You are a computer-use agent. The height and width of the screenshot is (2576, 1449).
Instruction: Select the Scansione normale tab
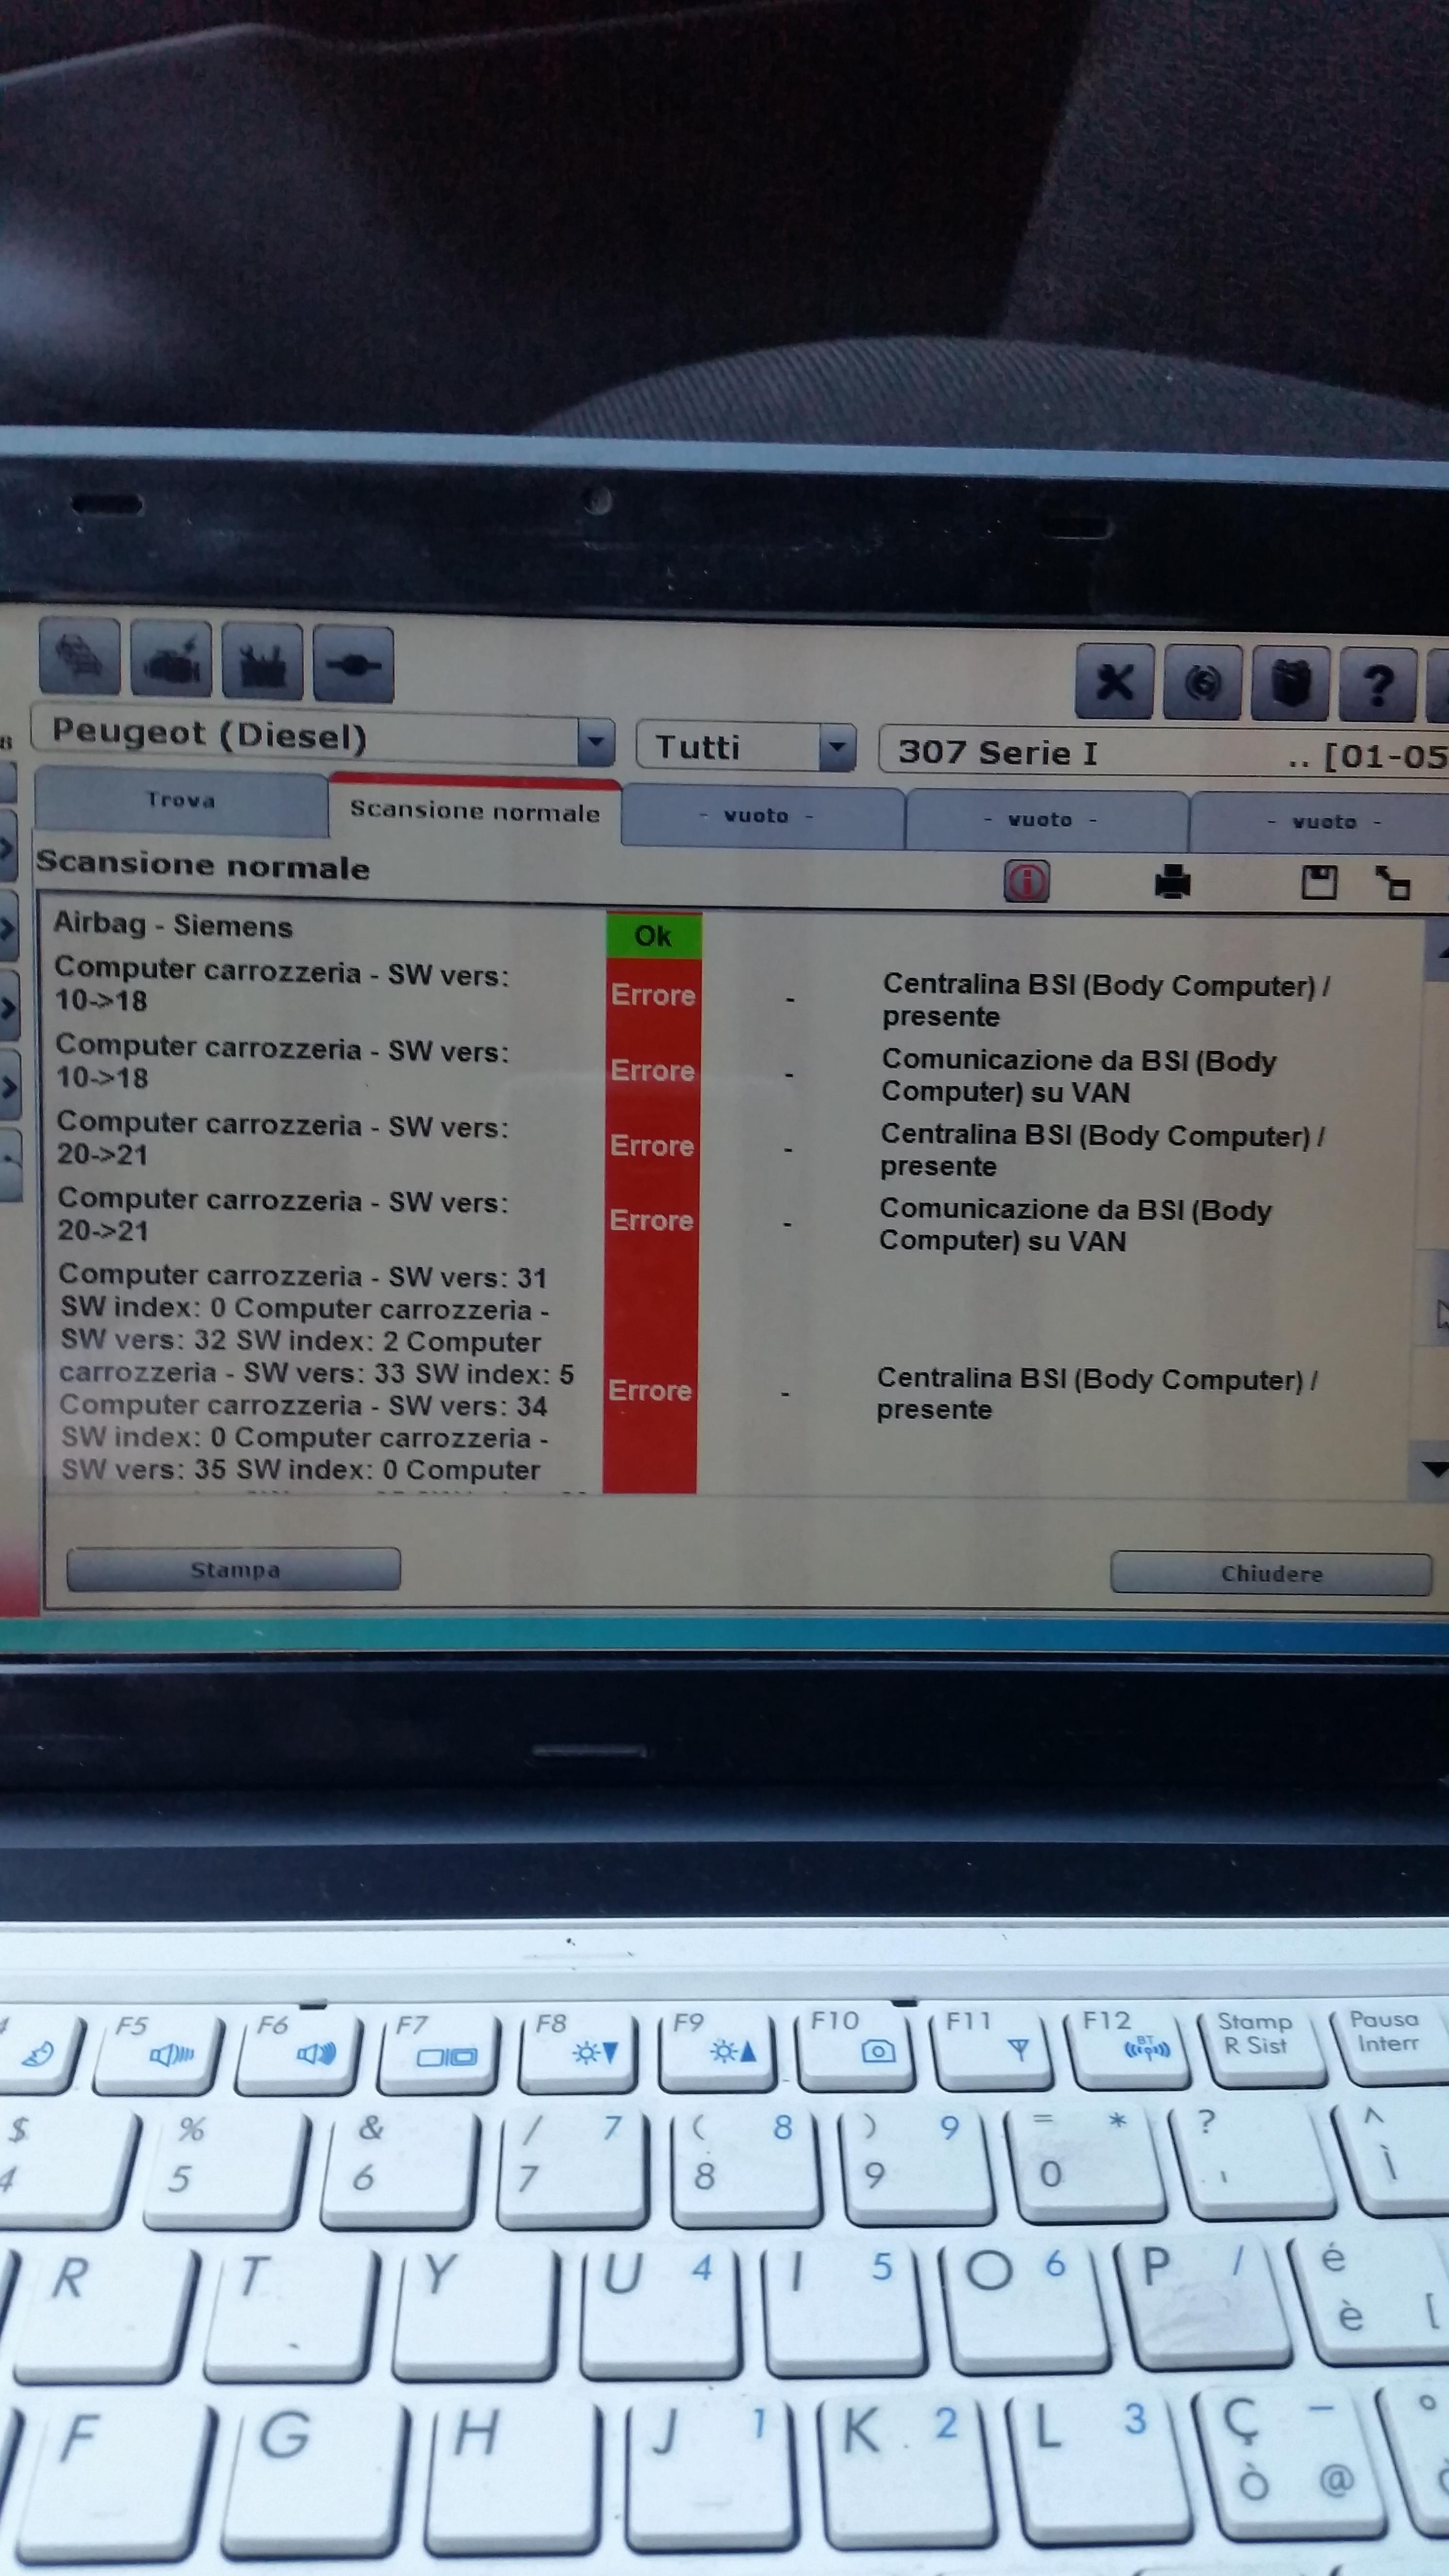475,811
